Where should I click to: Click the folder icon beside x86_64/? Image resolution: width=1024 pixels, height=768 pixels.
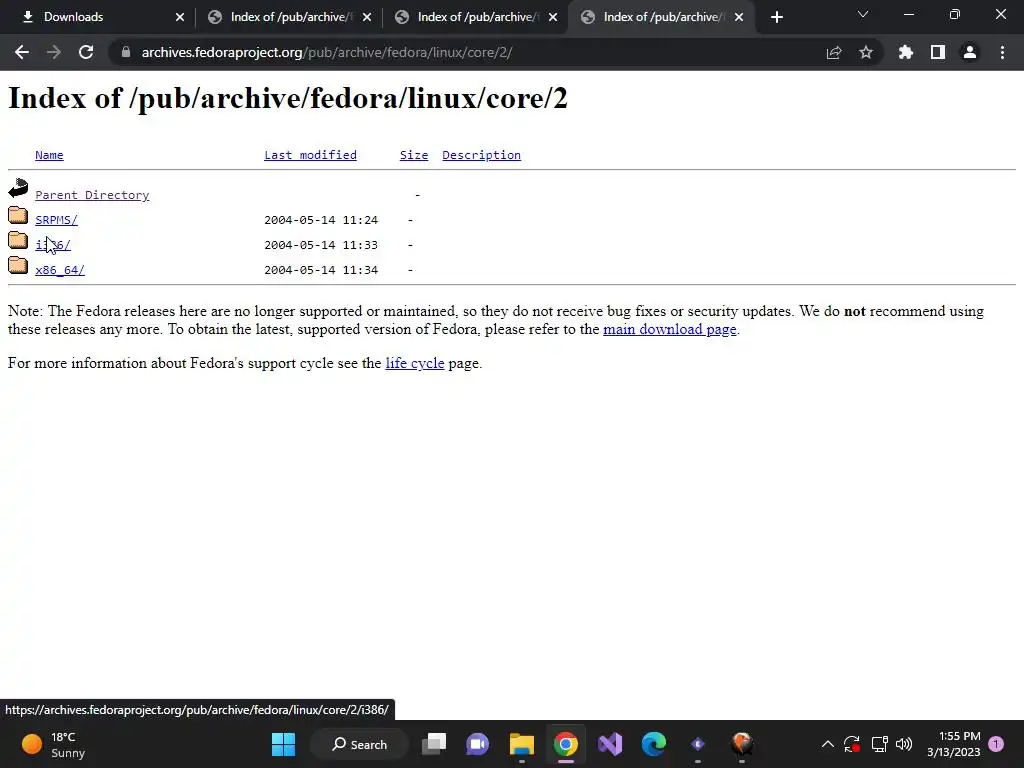tap(18, 265)
